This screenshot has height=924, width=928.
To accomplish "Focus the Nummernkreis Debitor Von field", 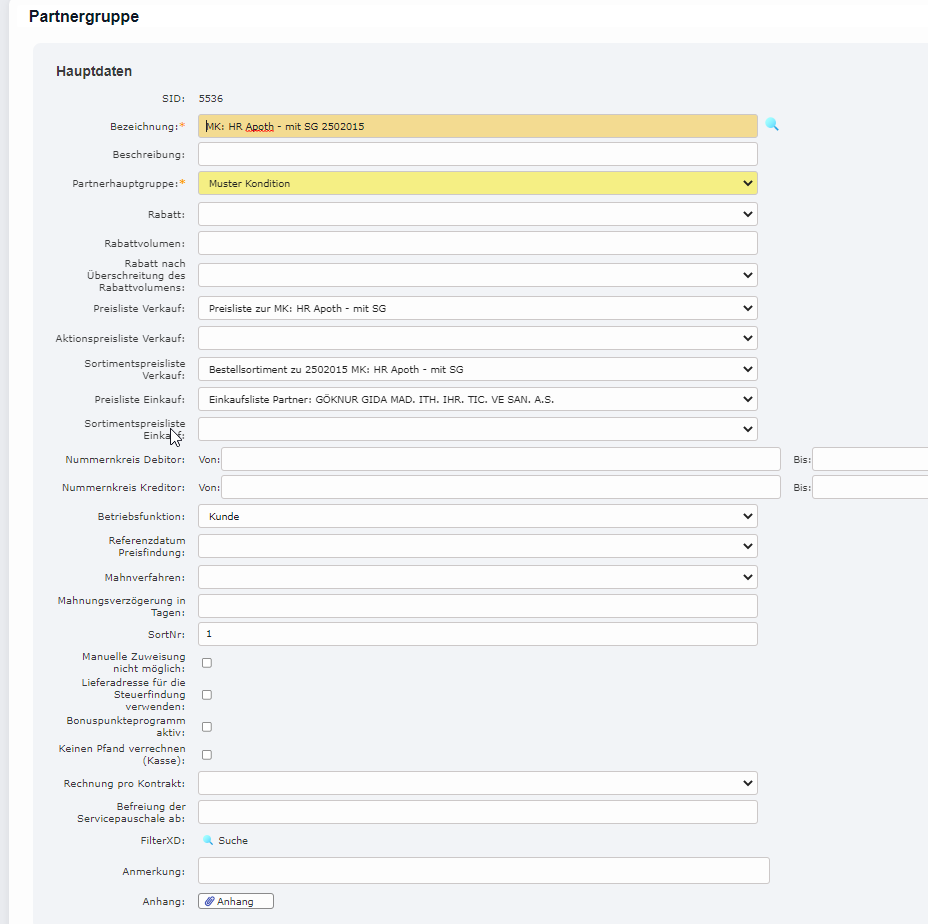I will pyautogui.click(x=500, y=459).
